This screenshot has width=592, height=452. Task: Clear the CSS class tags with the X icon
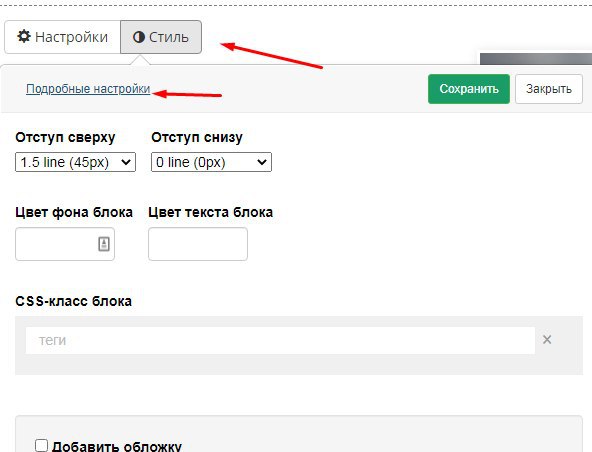(547, 340)
